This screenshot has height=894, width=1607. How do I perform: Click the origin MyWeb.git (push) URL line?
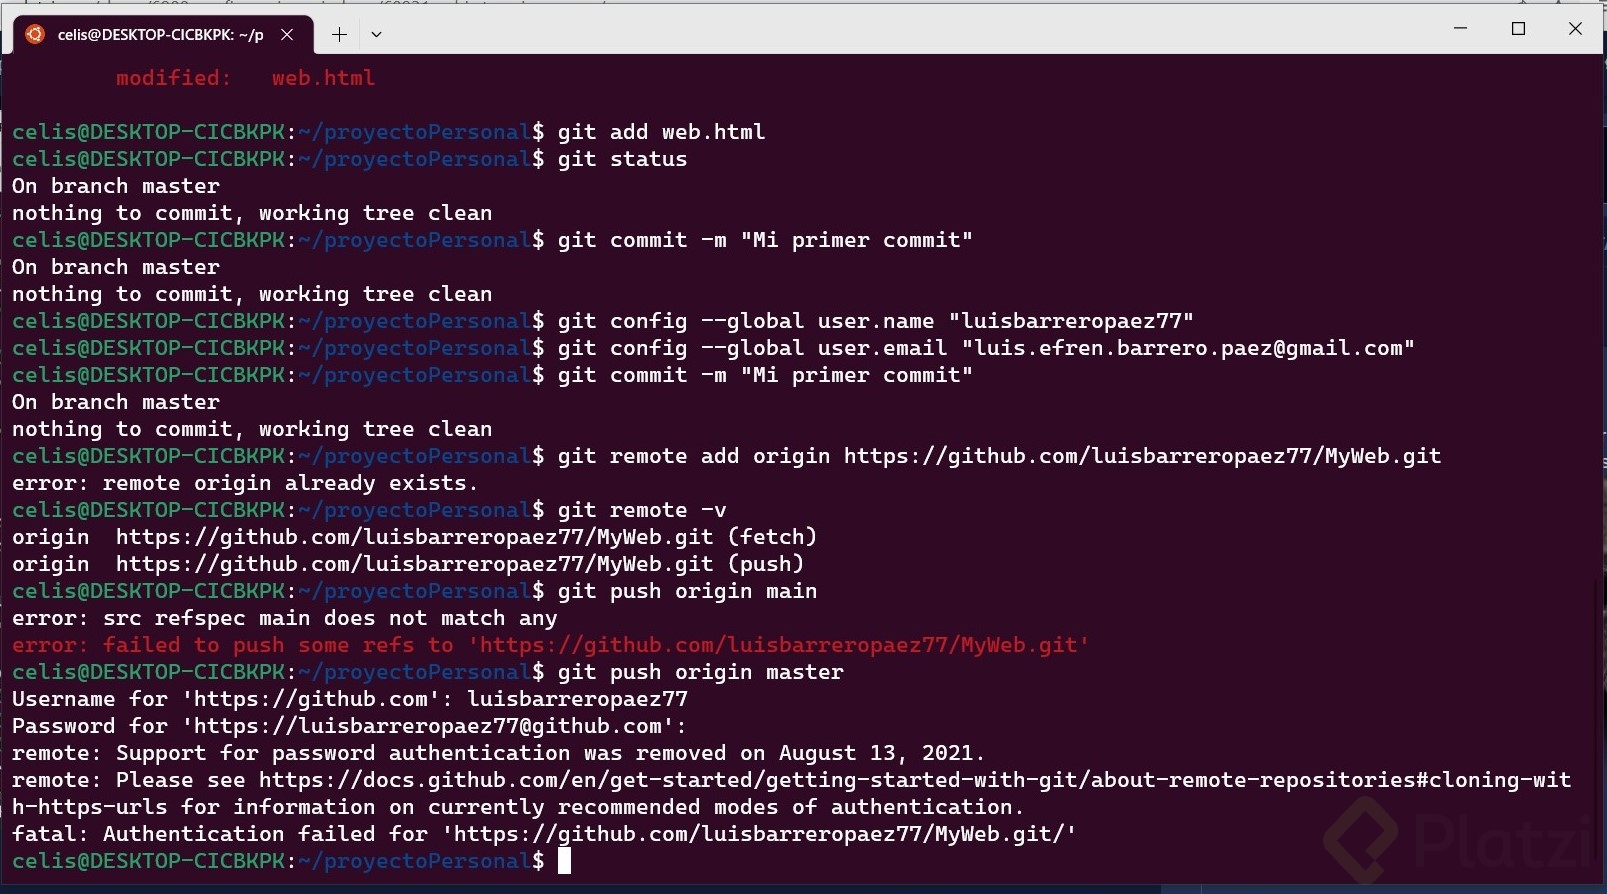click(408, 564)
